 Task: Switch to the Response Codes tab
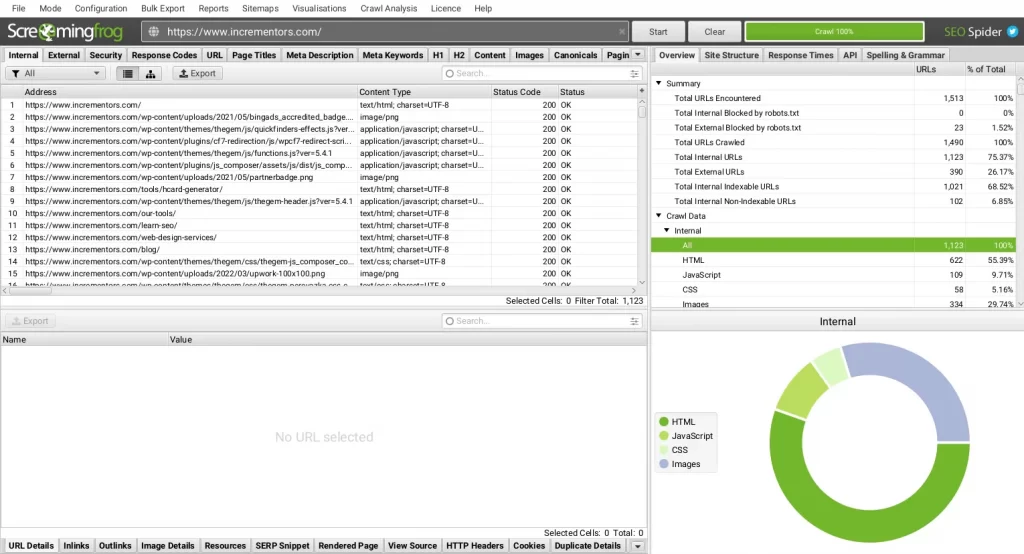pyautogui.click(x=164, y=55)
